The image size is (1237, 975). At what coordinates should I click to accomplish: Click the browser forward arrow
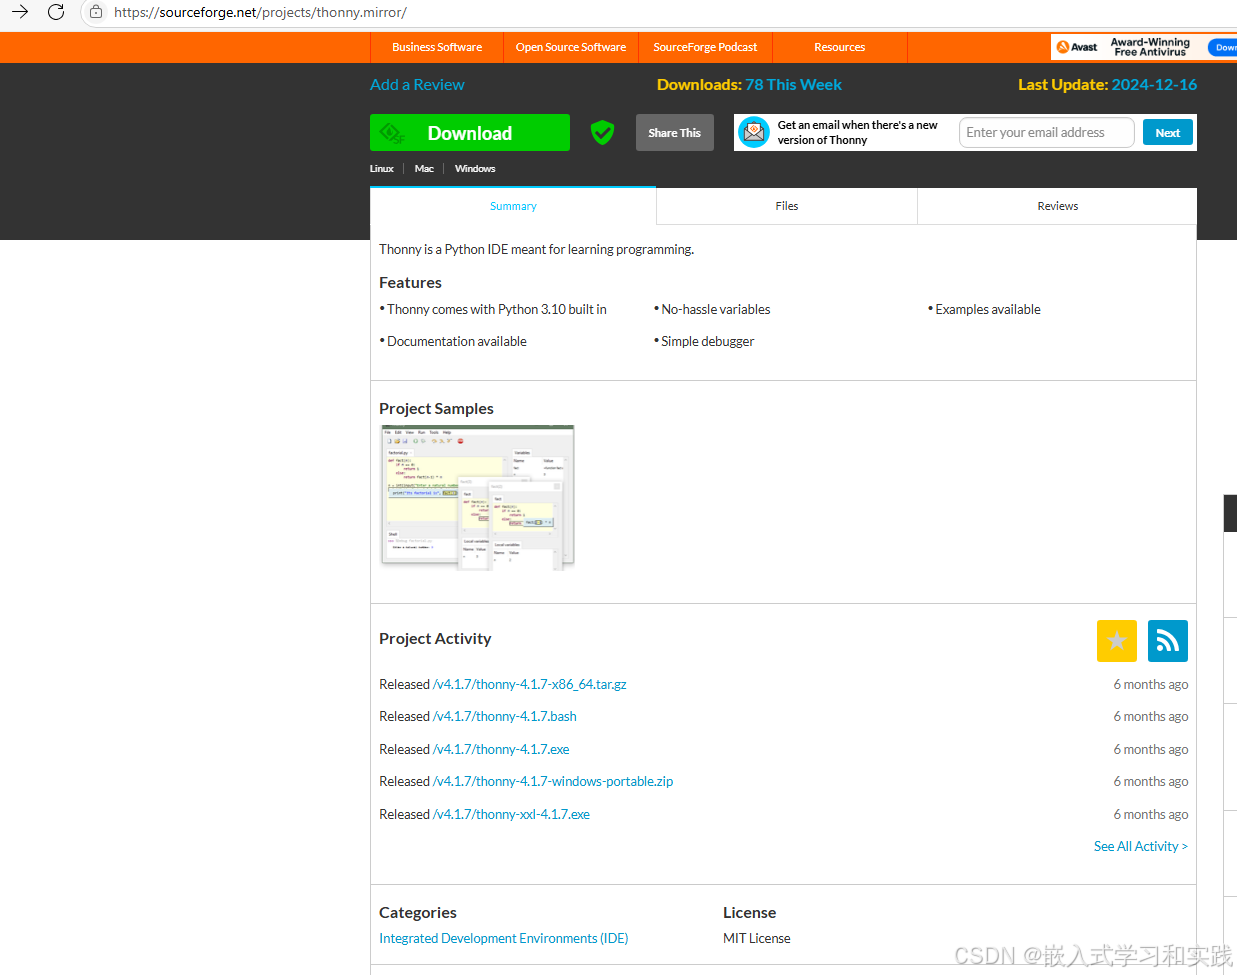point(20,12)
